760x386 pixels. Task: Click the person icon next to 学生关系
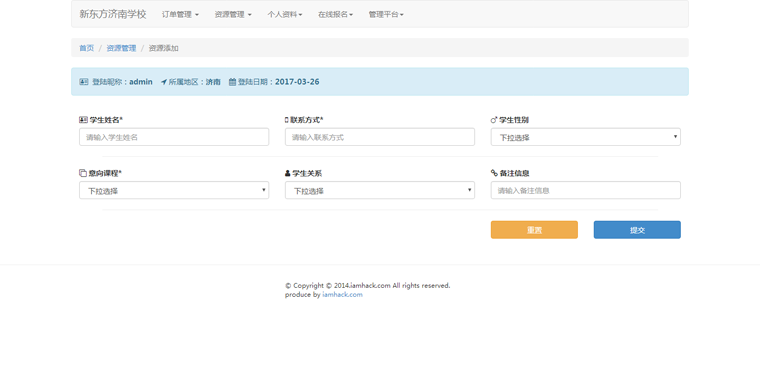287,173
